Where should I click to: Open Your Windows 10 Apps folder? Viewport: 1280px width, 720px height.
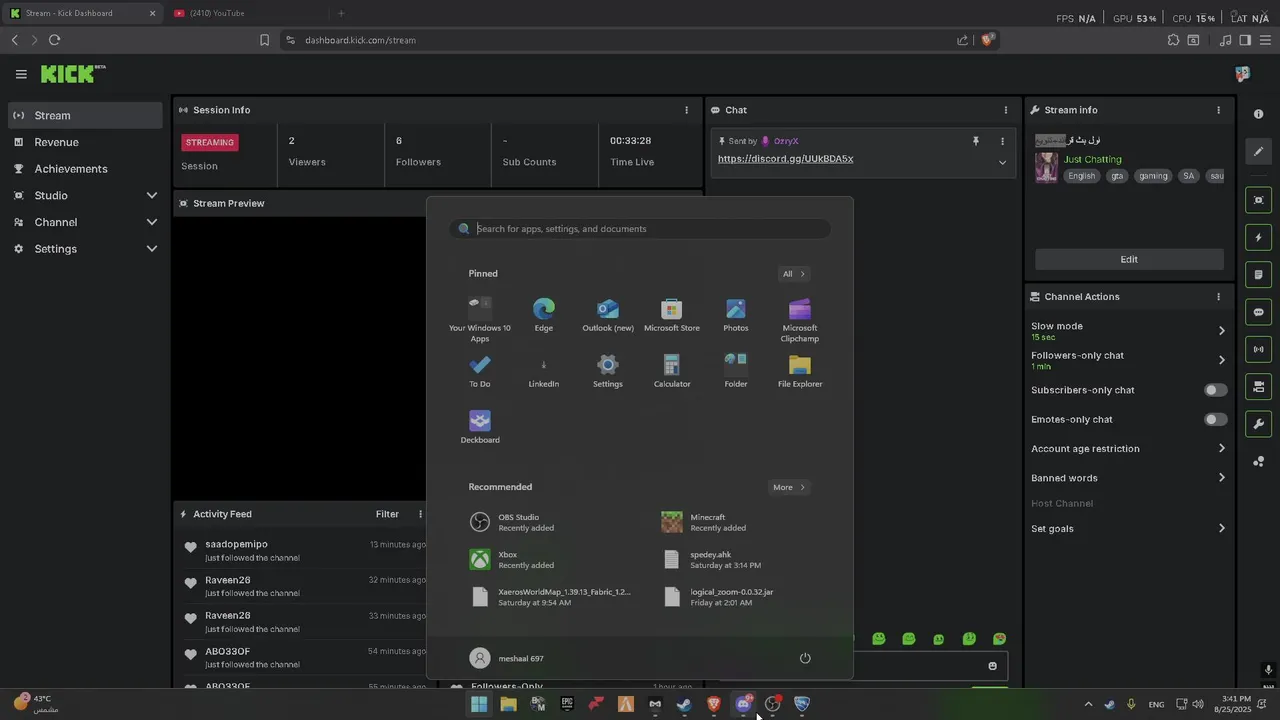480,320
